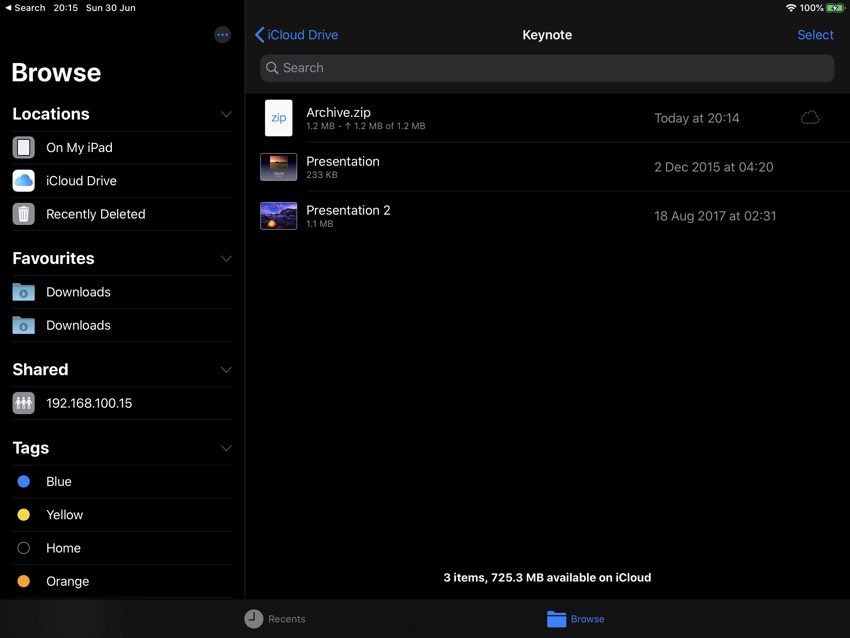Click the 'Today at 20:14' date
The image size is (850, 638).
[x=697, y=118]
